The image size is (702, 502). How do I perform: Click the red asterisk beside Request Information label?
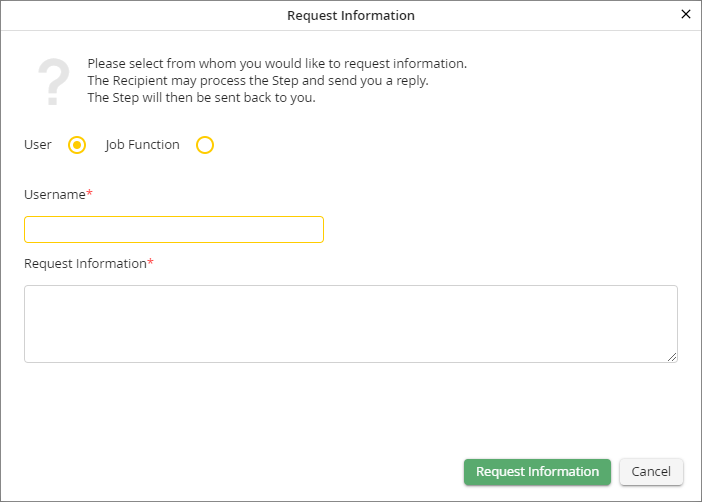tap(151, 263)
